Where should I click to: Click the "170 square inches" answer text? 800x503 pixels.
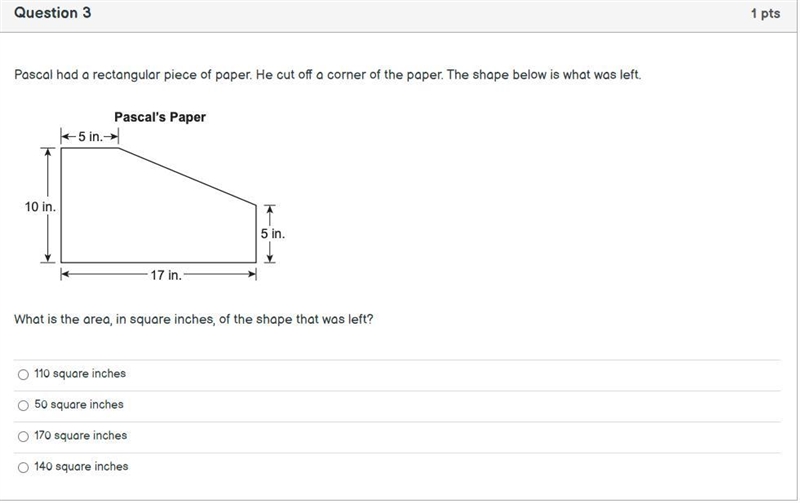pos(81,436)
